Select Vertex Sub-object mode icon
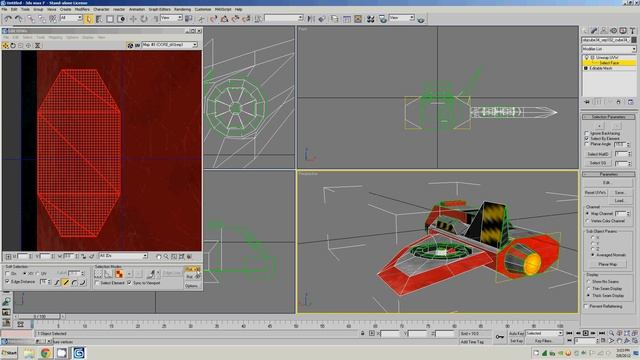Screen dimensions: 640x360 pos(98,274)
